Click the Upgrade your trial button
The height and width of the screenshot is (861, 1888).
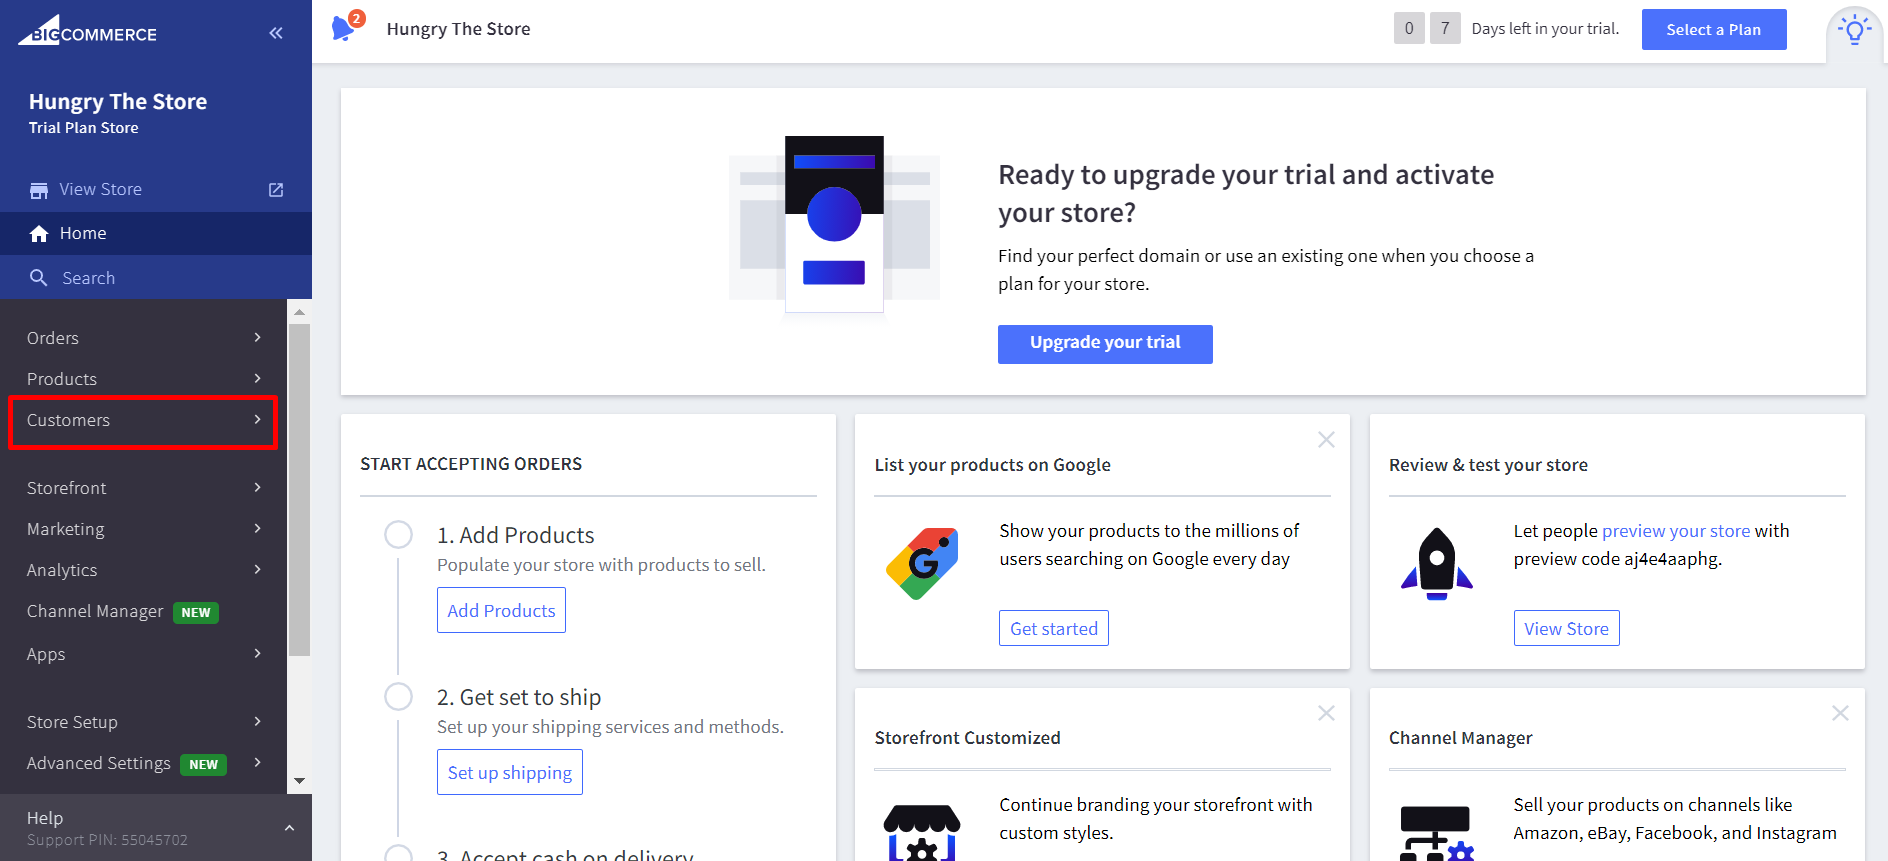pyautogui.click(x=1105, y=344)
